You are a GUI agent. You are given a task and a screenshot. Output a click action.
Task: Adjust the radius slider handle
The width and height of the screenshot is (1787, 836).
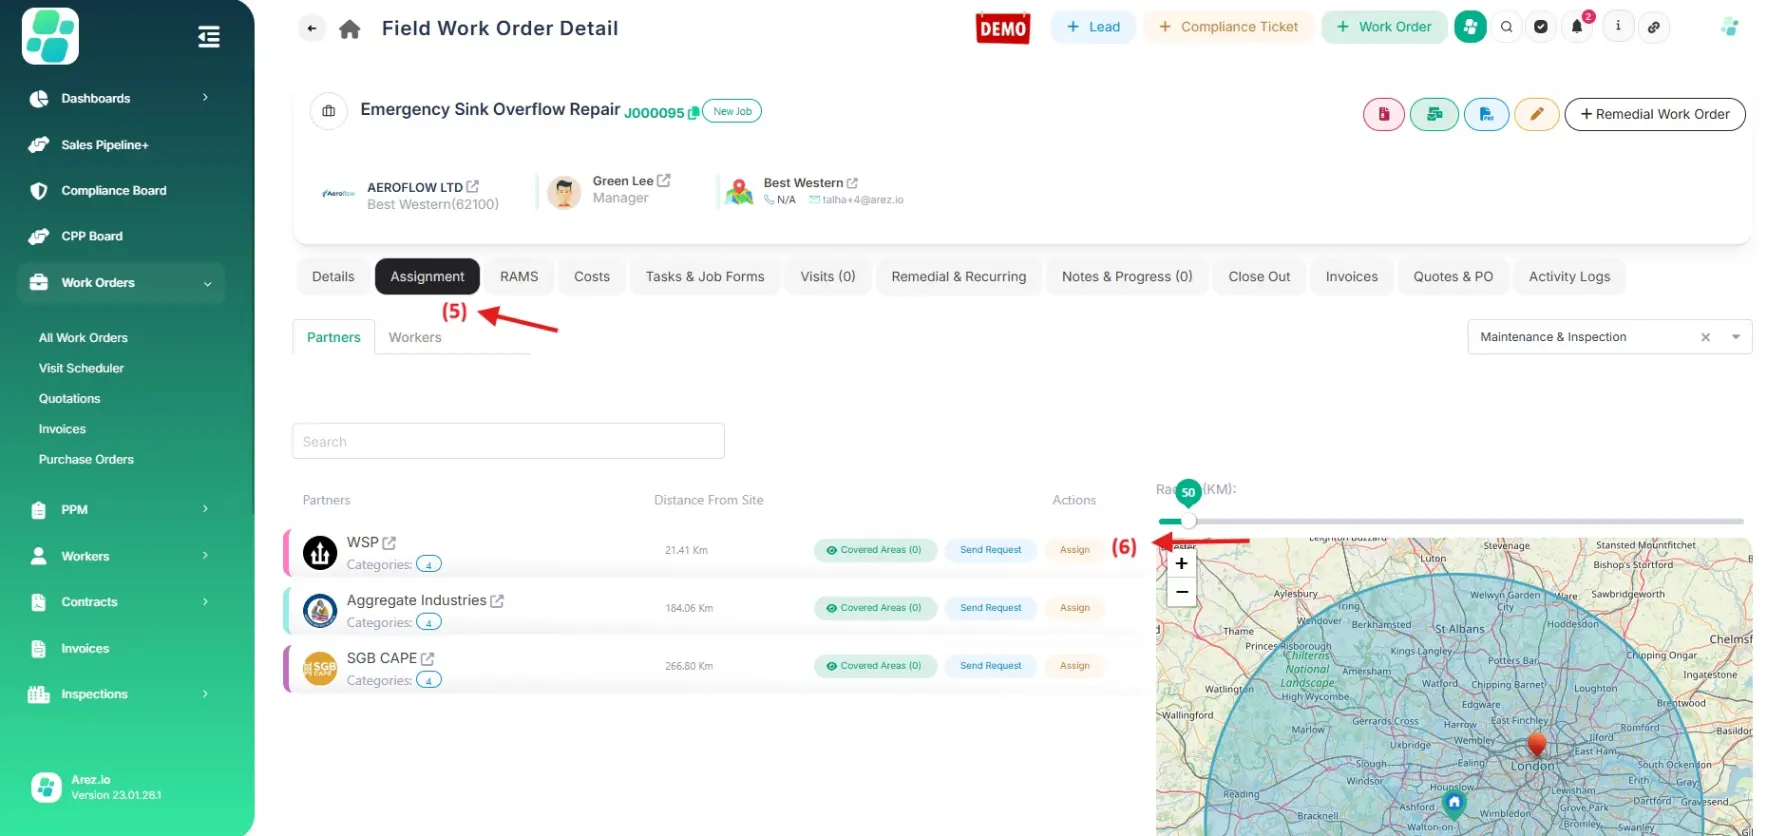(1188, 521)
